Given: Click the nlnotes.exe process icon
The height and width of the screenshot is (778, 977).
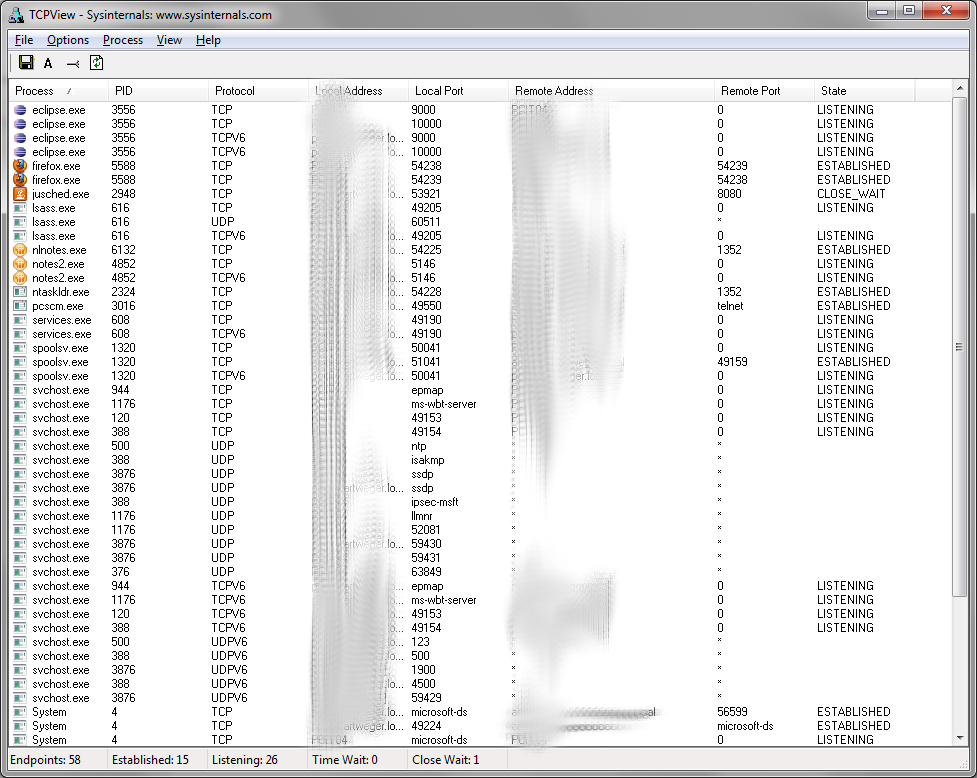Looking at the screenshot, I should [x=20, y=250].
